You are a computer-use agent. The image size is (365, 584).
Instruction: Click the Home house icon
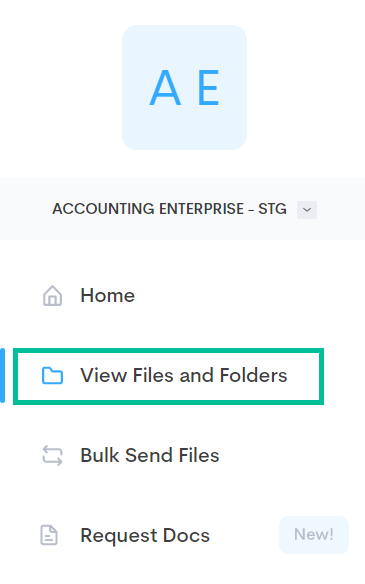(x=53, y=296)
